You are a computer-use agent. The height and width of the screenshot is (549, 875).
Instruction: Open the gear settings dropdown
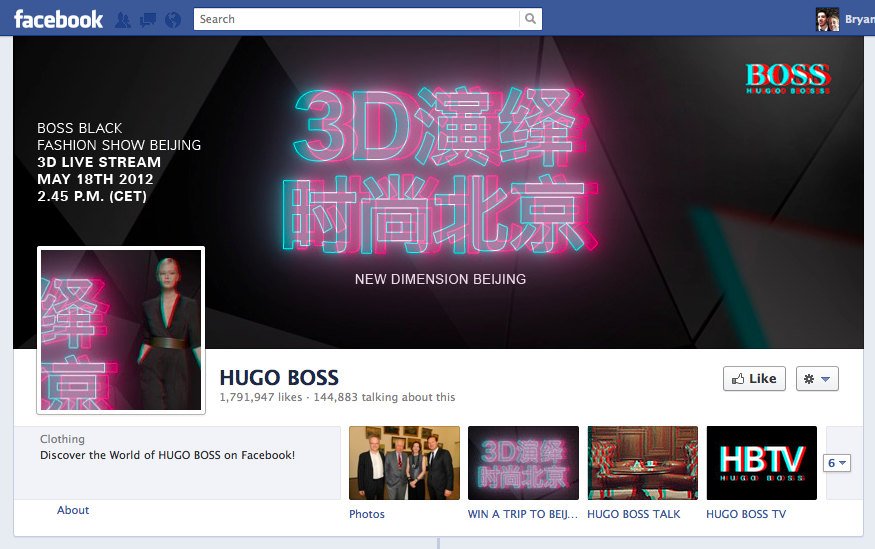(817, 379)
